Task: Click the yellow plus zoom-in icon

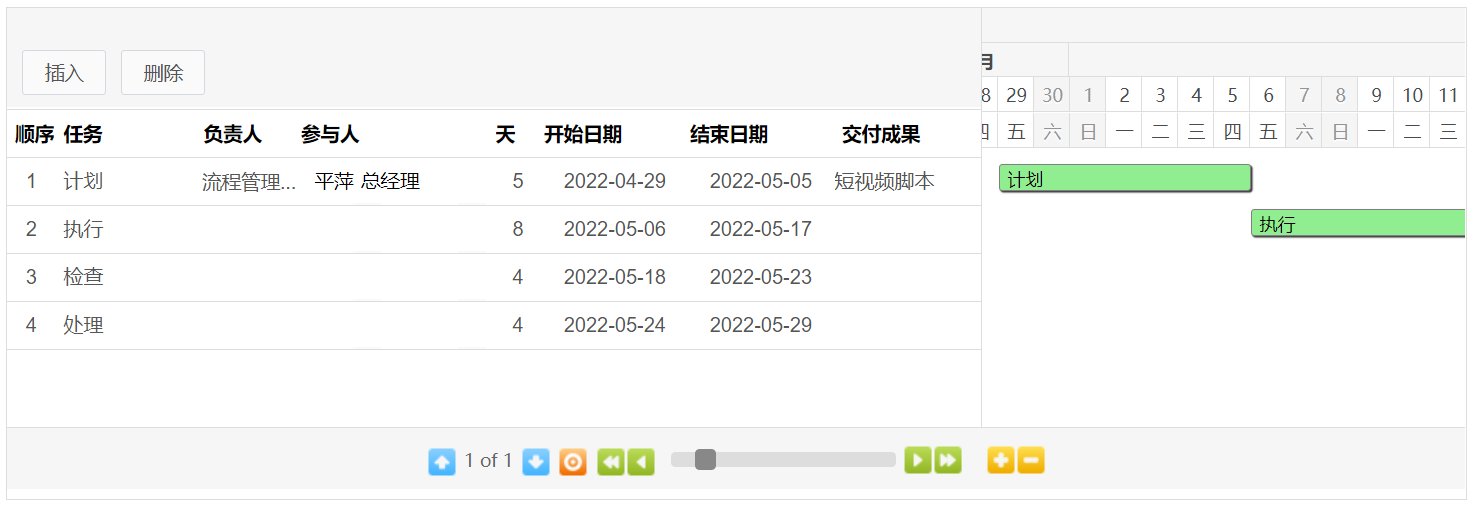Action: click(1001, 460)
